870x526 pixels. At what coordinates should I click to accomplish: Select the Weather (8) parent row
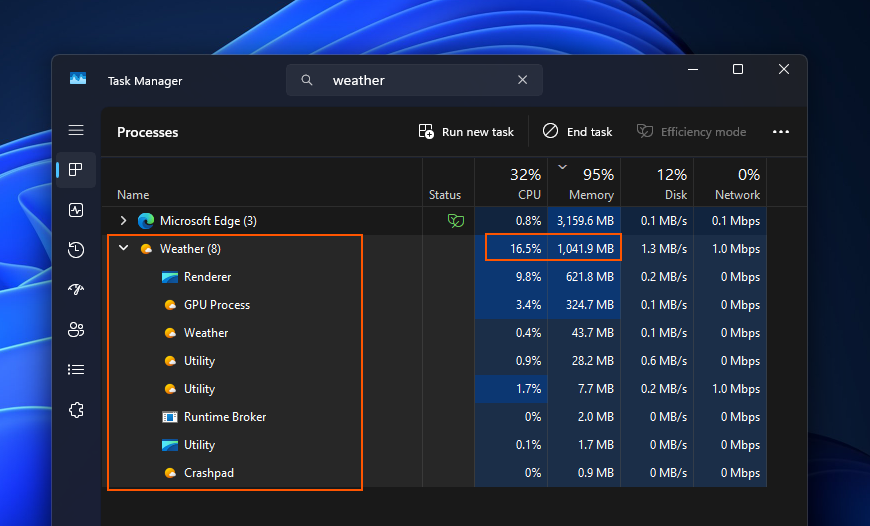pyautogui.click(x=434, y=249)
